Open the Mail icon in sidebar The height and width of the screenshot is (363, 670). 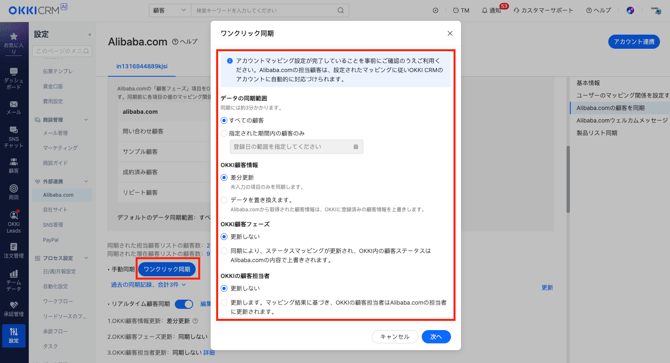pos(14,104)
